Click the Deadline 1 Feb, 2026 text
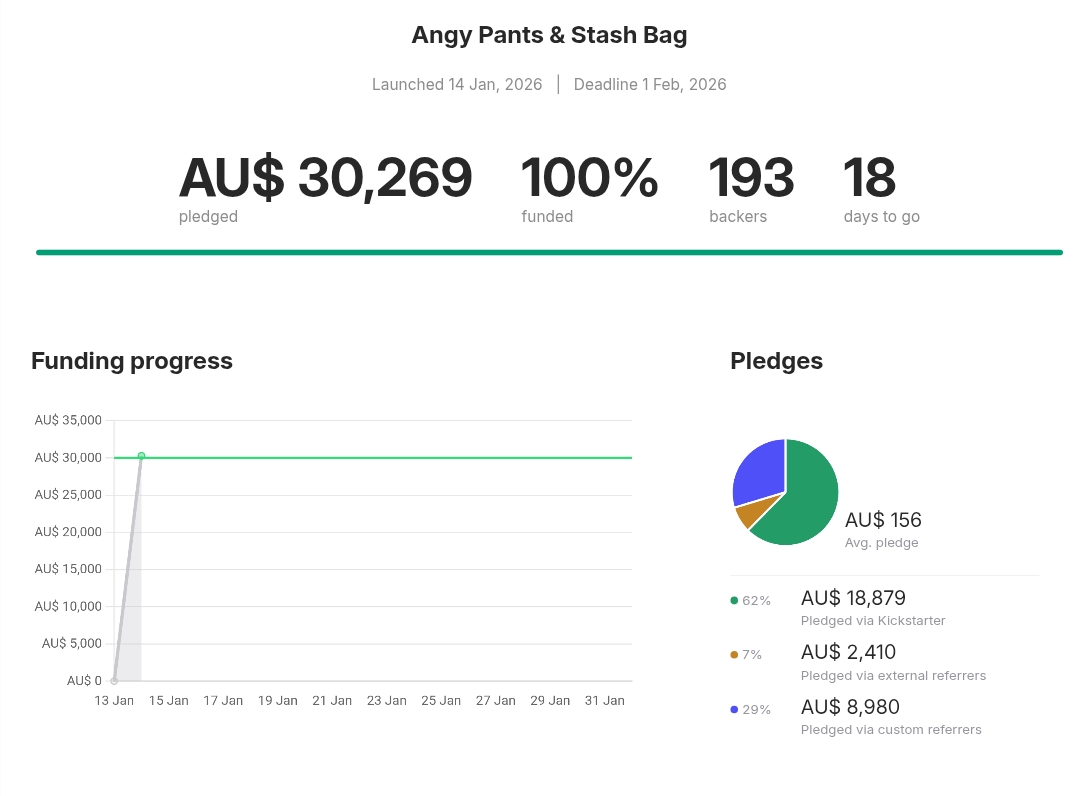Screen dimensions: 1080x796 click(x=650, y=84)
